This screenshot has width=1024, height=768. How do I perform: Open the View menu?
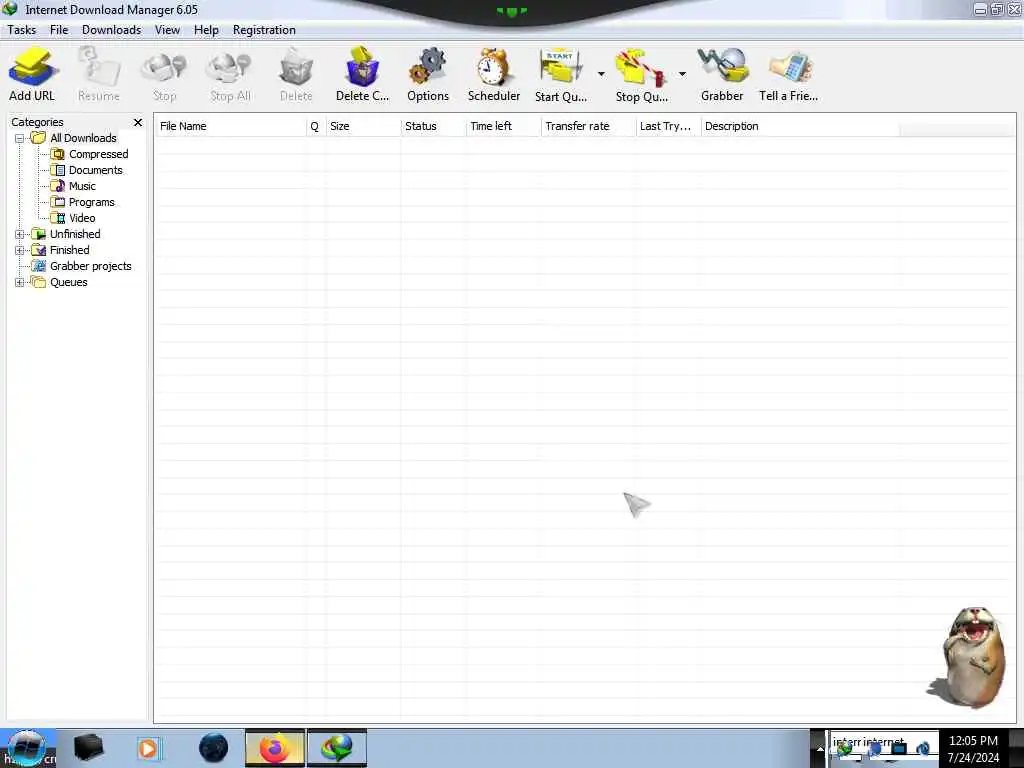pyautogui.click(x=167, y=30)
